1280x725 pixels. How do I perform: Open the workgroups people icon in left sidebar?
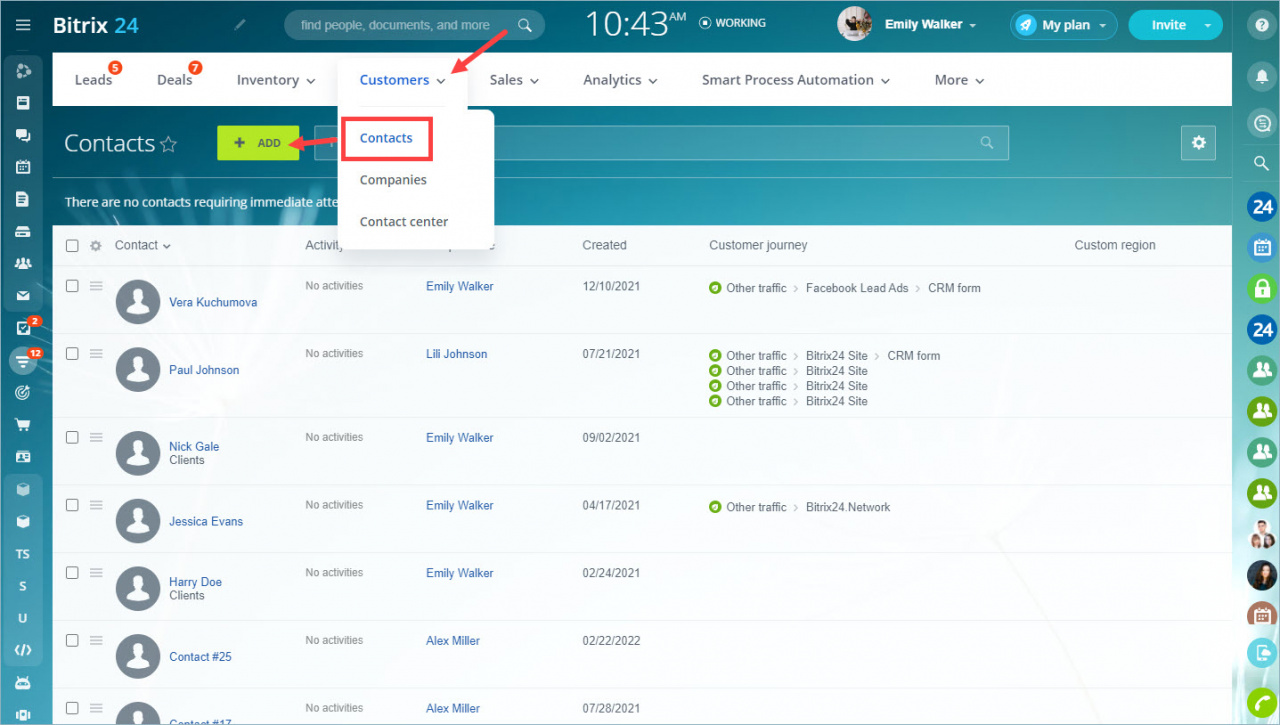coord(23,264)
